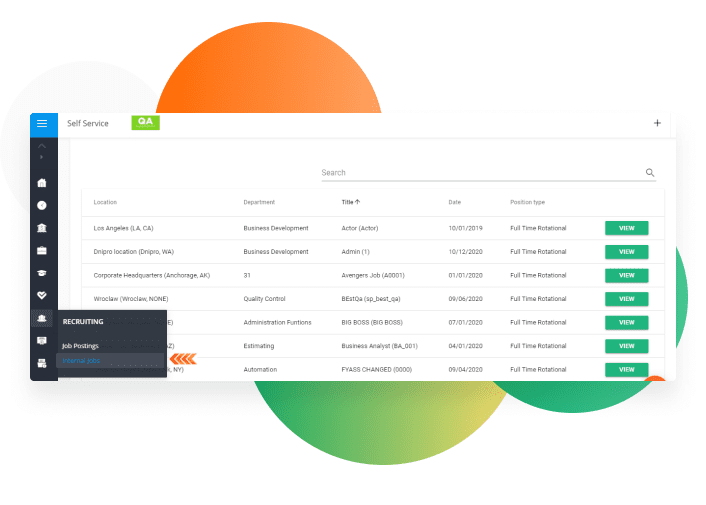
Task: Open Job Postings in Recruiting menu
Action: pos(80,345)
